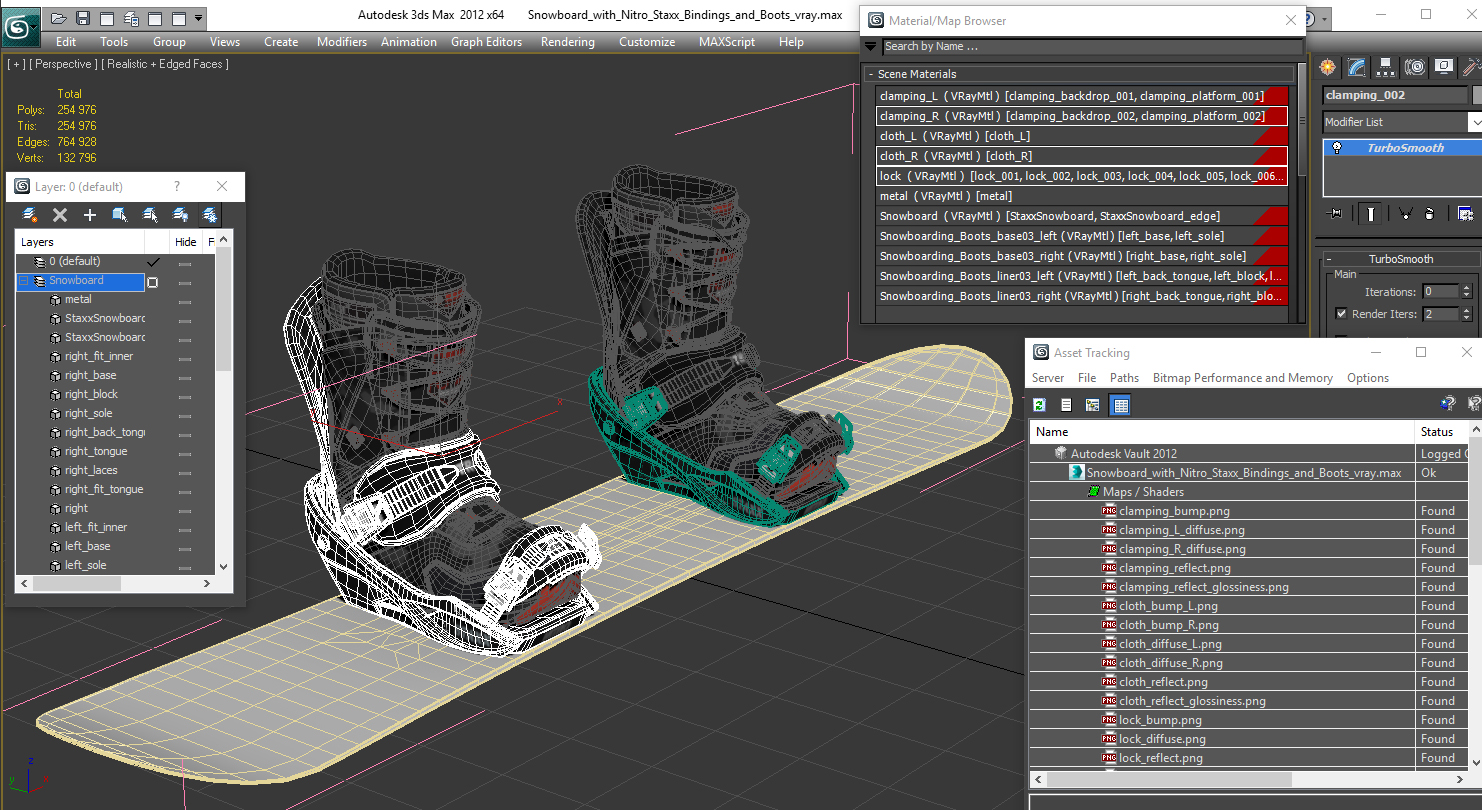This screenshot has height=810, width=1482.
Task: Open the Modifiers menu
Action: (342, 42)
